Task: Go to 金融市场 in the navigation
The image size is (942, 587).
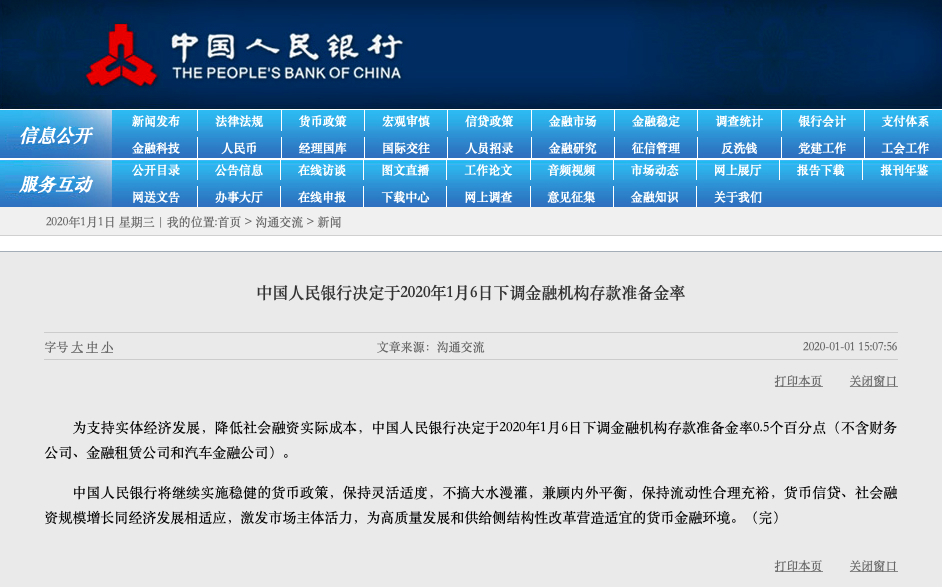Action: coord(572,122)
